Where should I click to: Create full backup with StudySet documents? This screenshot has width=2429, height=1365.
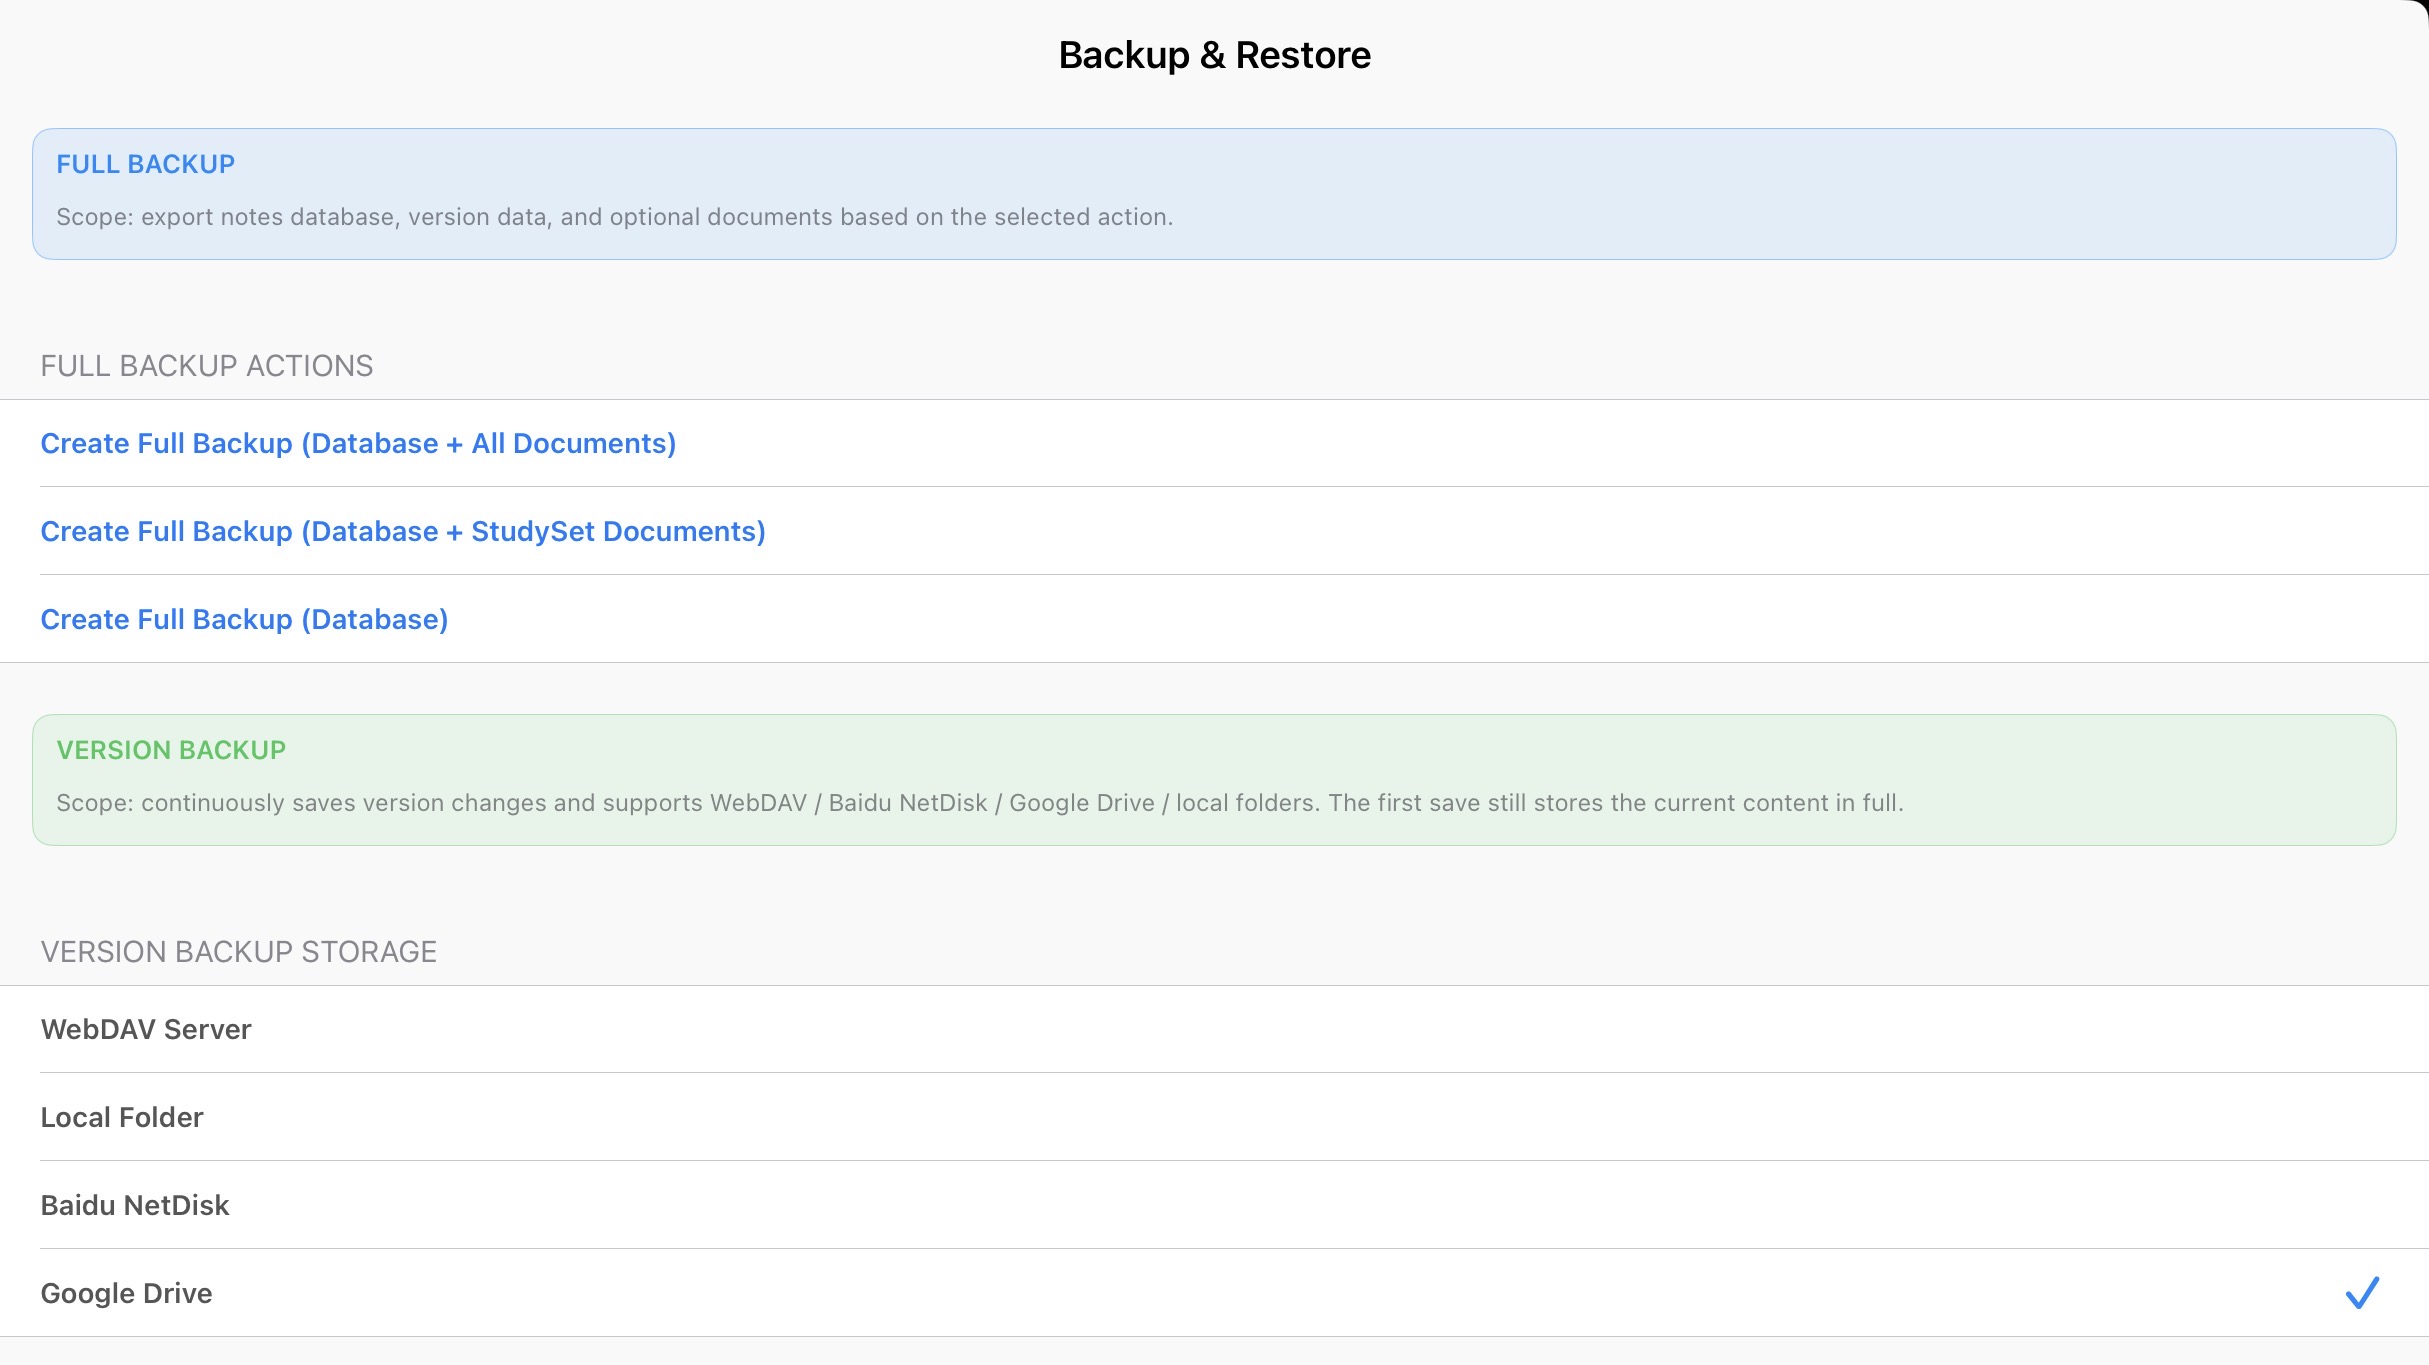(403, 531)
